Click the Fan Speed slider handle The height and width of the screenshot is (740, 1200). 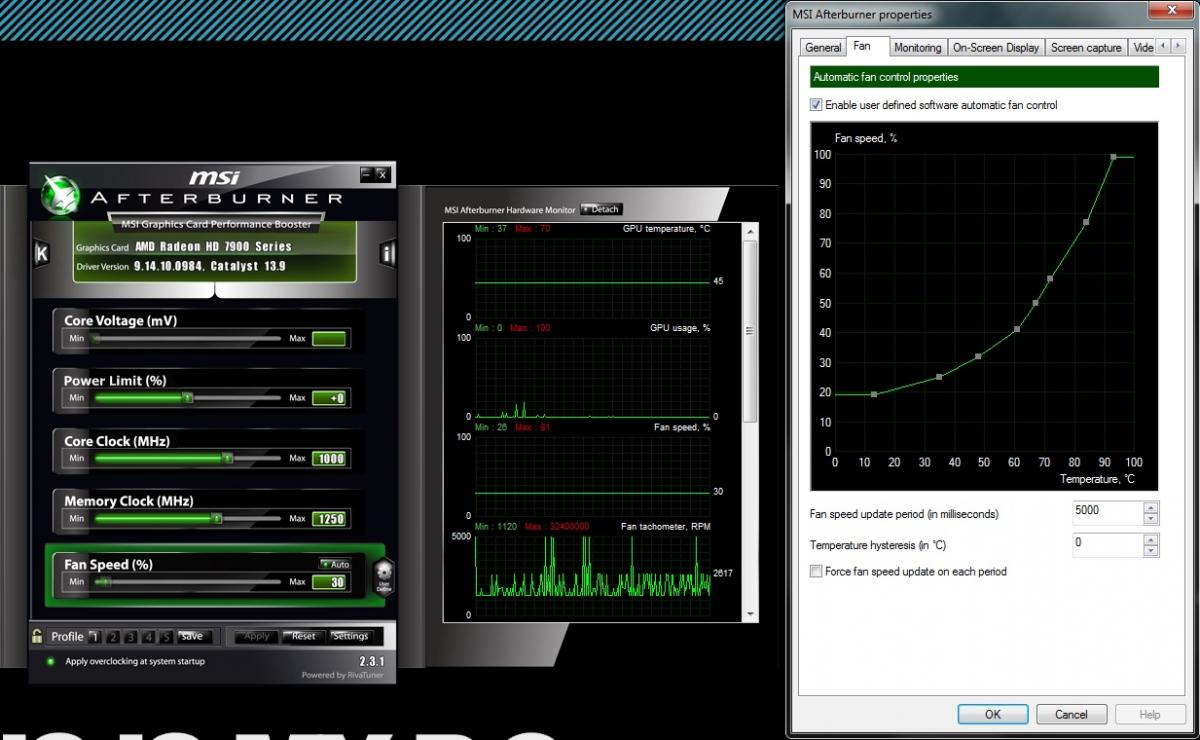click(105, 581)
